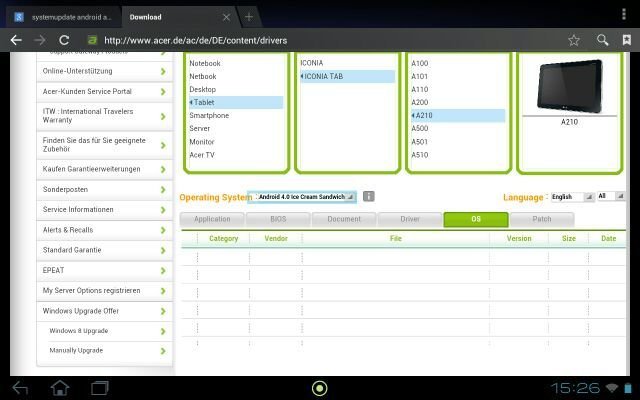Switch to the Document tab
Viewport: 640px width, 400px height.
[344, 219]
